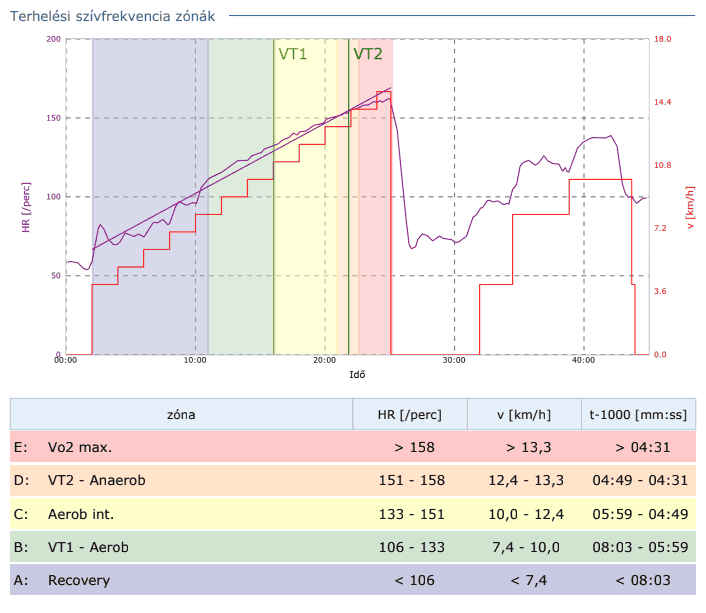Click the '08:03 - 05:59' pace cell

point(636,547)
